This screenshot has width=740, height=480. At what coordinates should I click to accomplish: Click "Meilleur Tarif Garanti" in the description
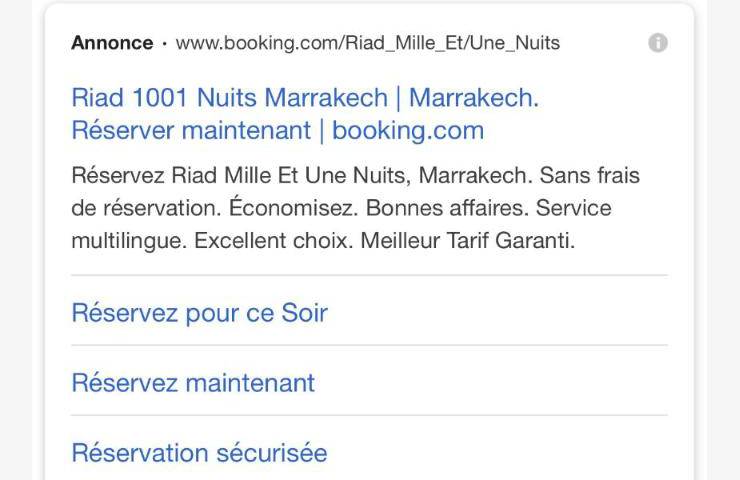pyautogui.click(x=467, y=241)
